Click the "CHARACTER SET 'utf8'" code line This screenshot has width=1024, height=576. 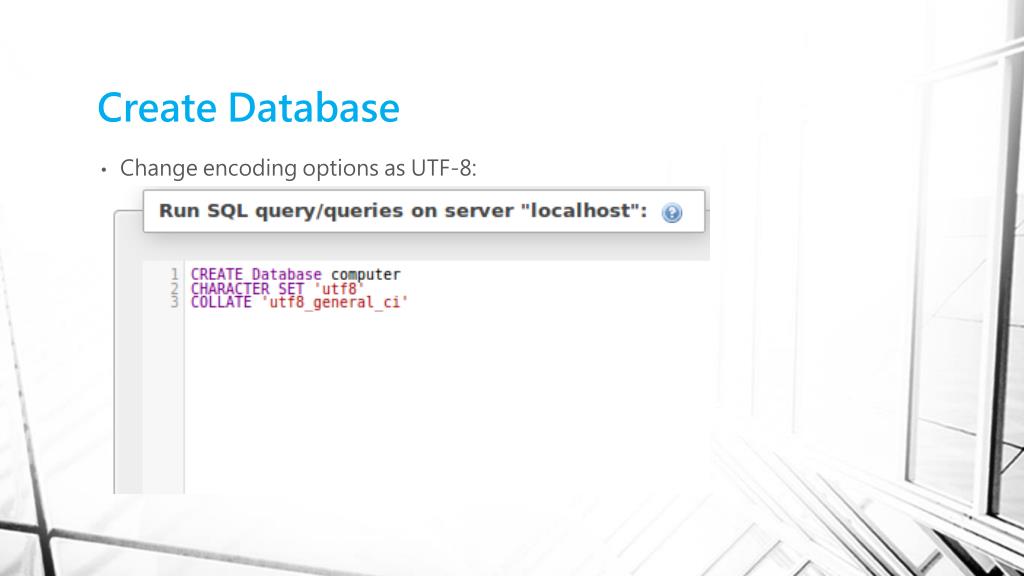coord(277,289)
